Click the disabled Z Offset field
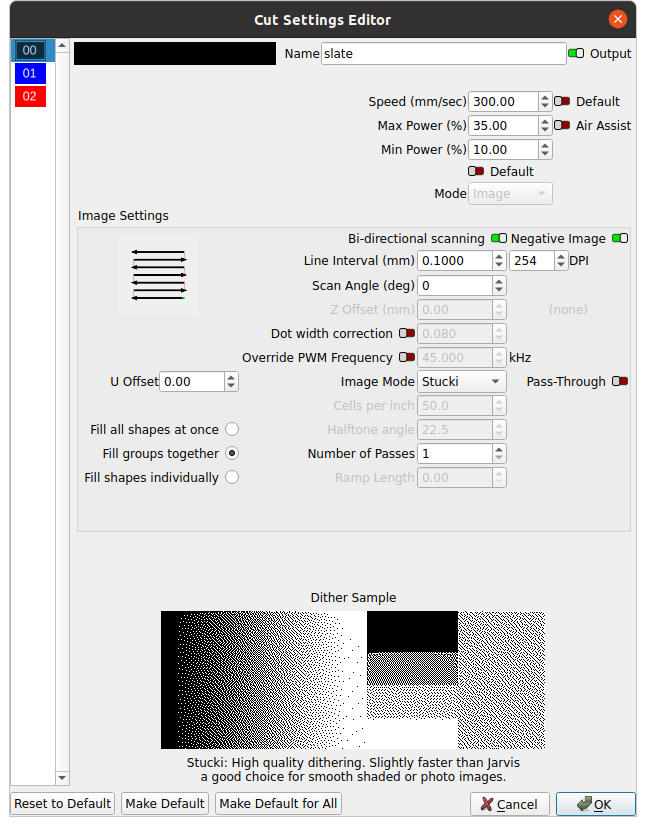The width and height of the screenshot is (646, 826). [x=462, y=310]
